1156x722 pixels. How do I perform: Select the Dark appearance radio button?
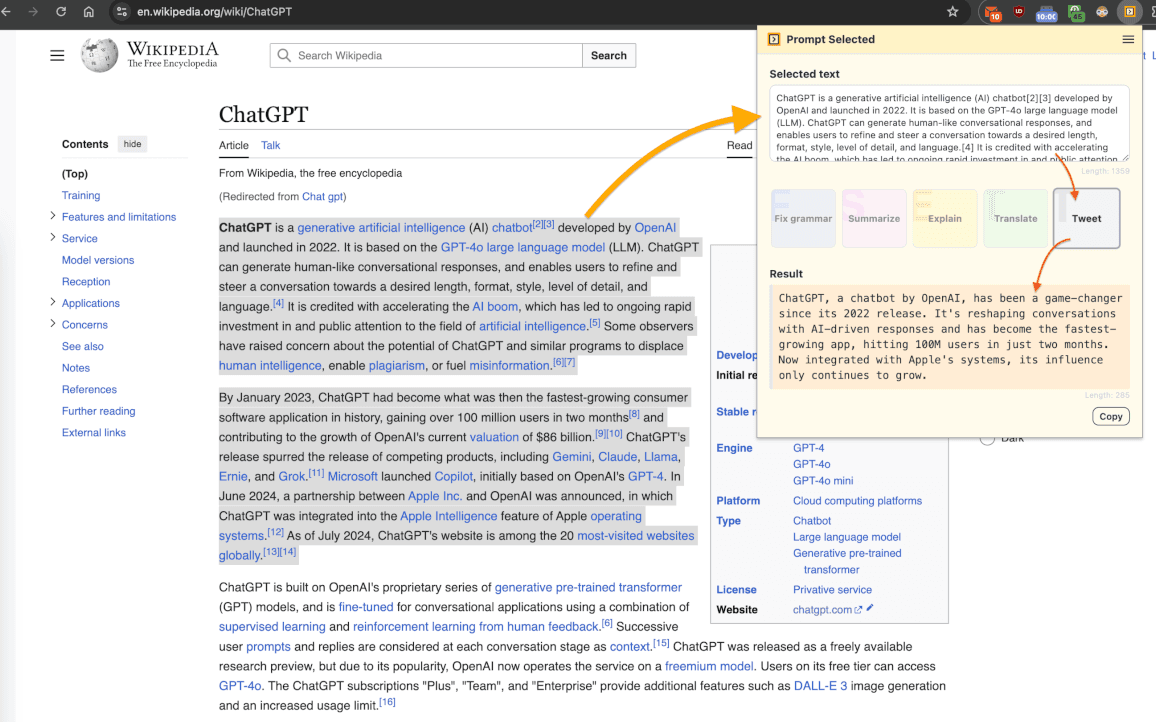click(987, 437)
